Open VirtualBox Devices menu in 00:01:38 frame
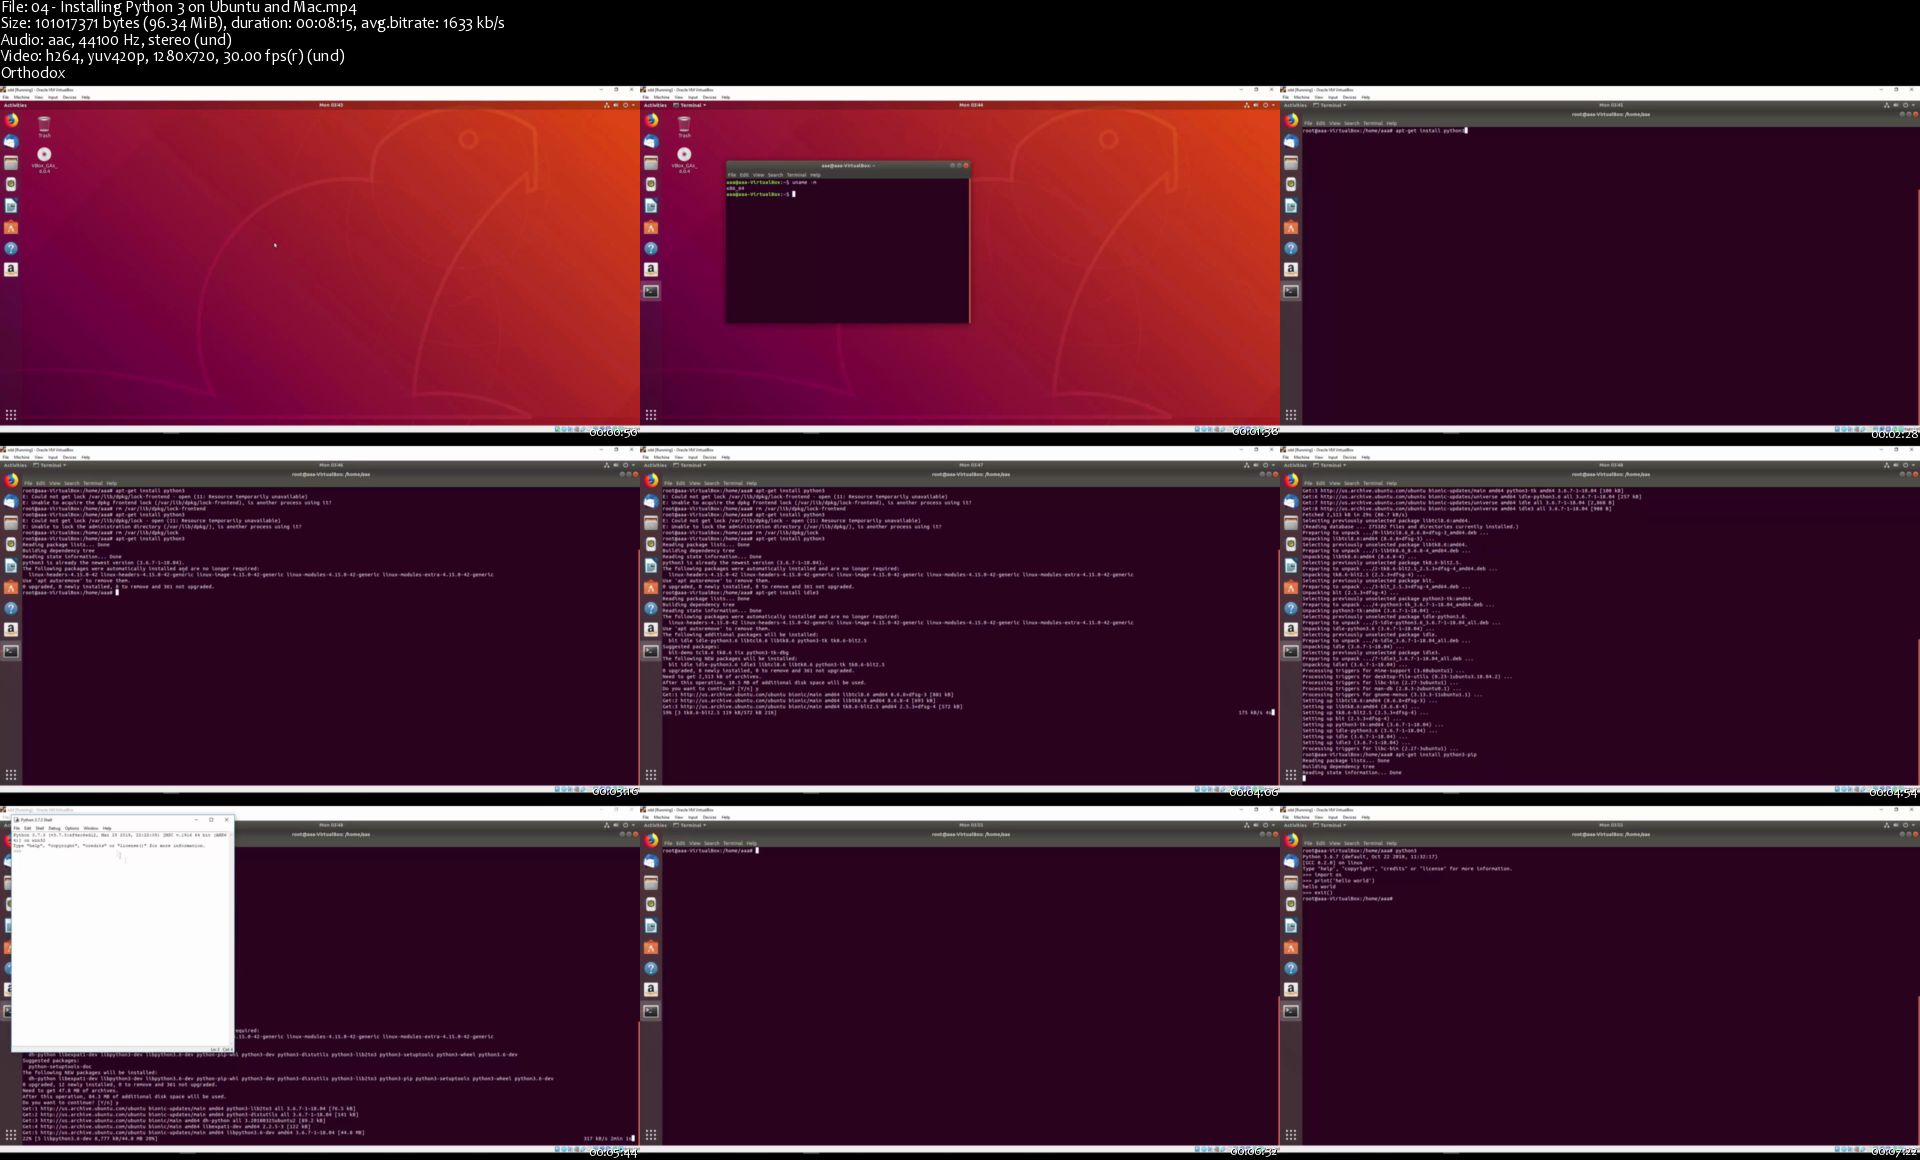1920x1160 pixels. [x=710, y=97]
